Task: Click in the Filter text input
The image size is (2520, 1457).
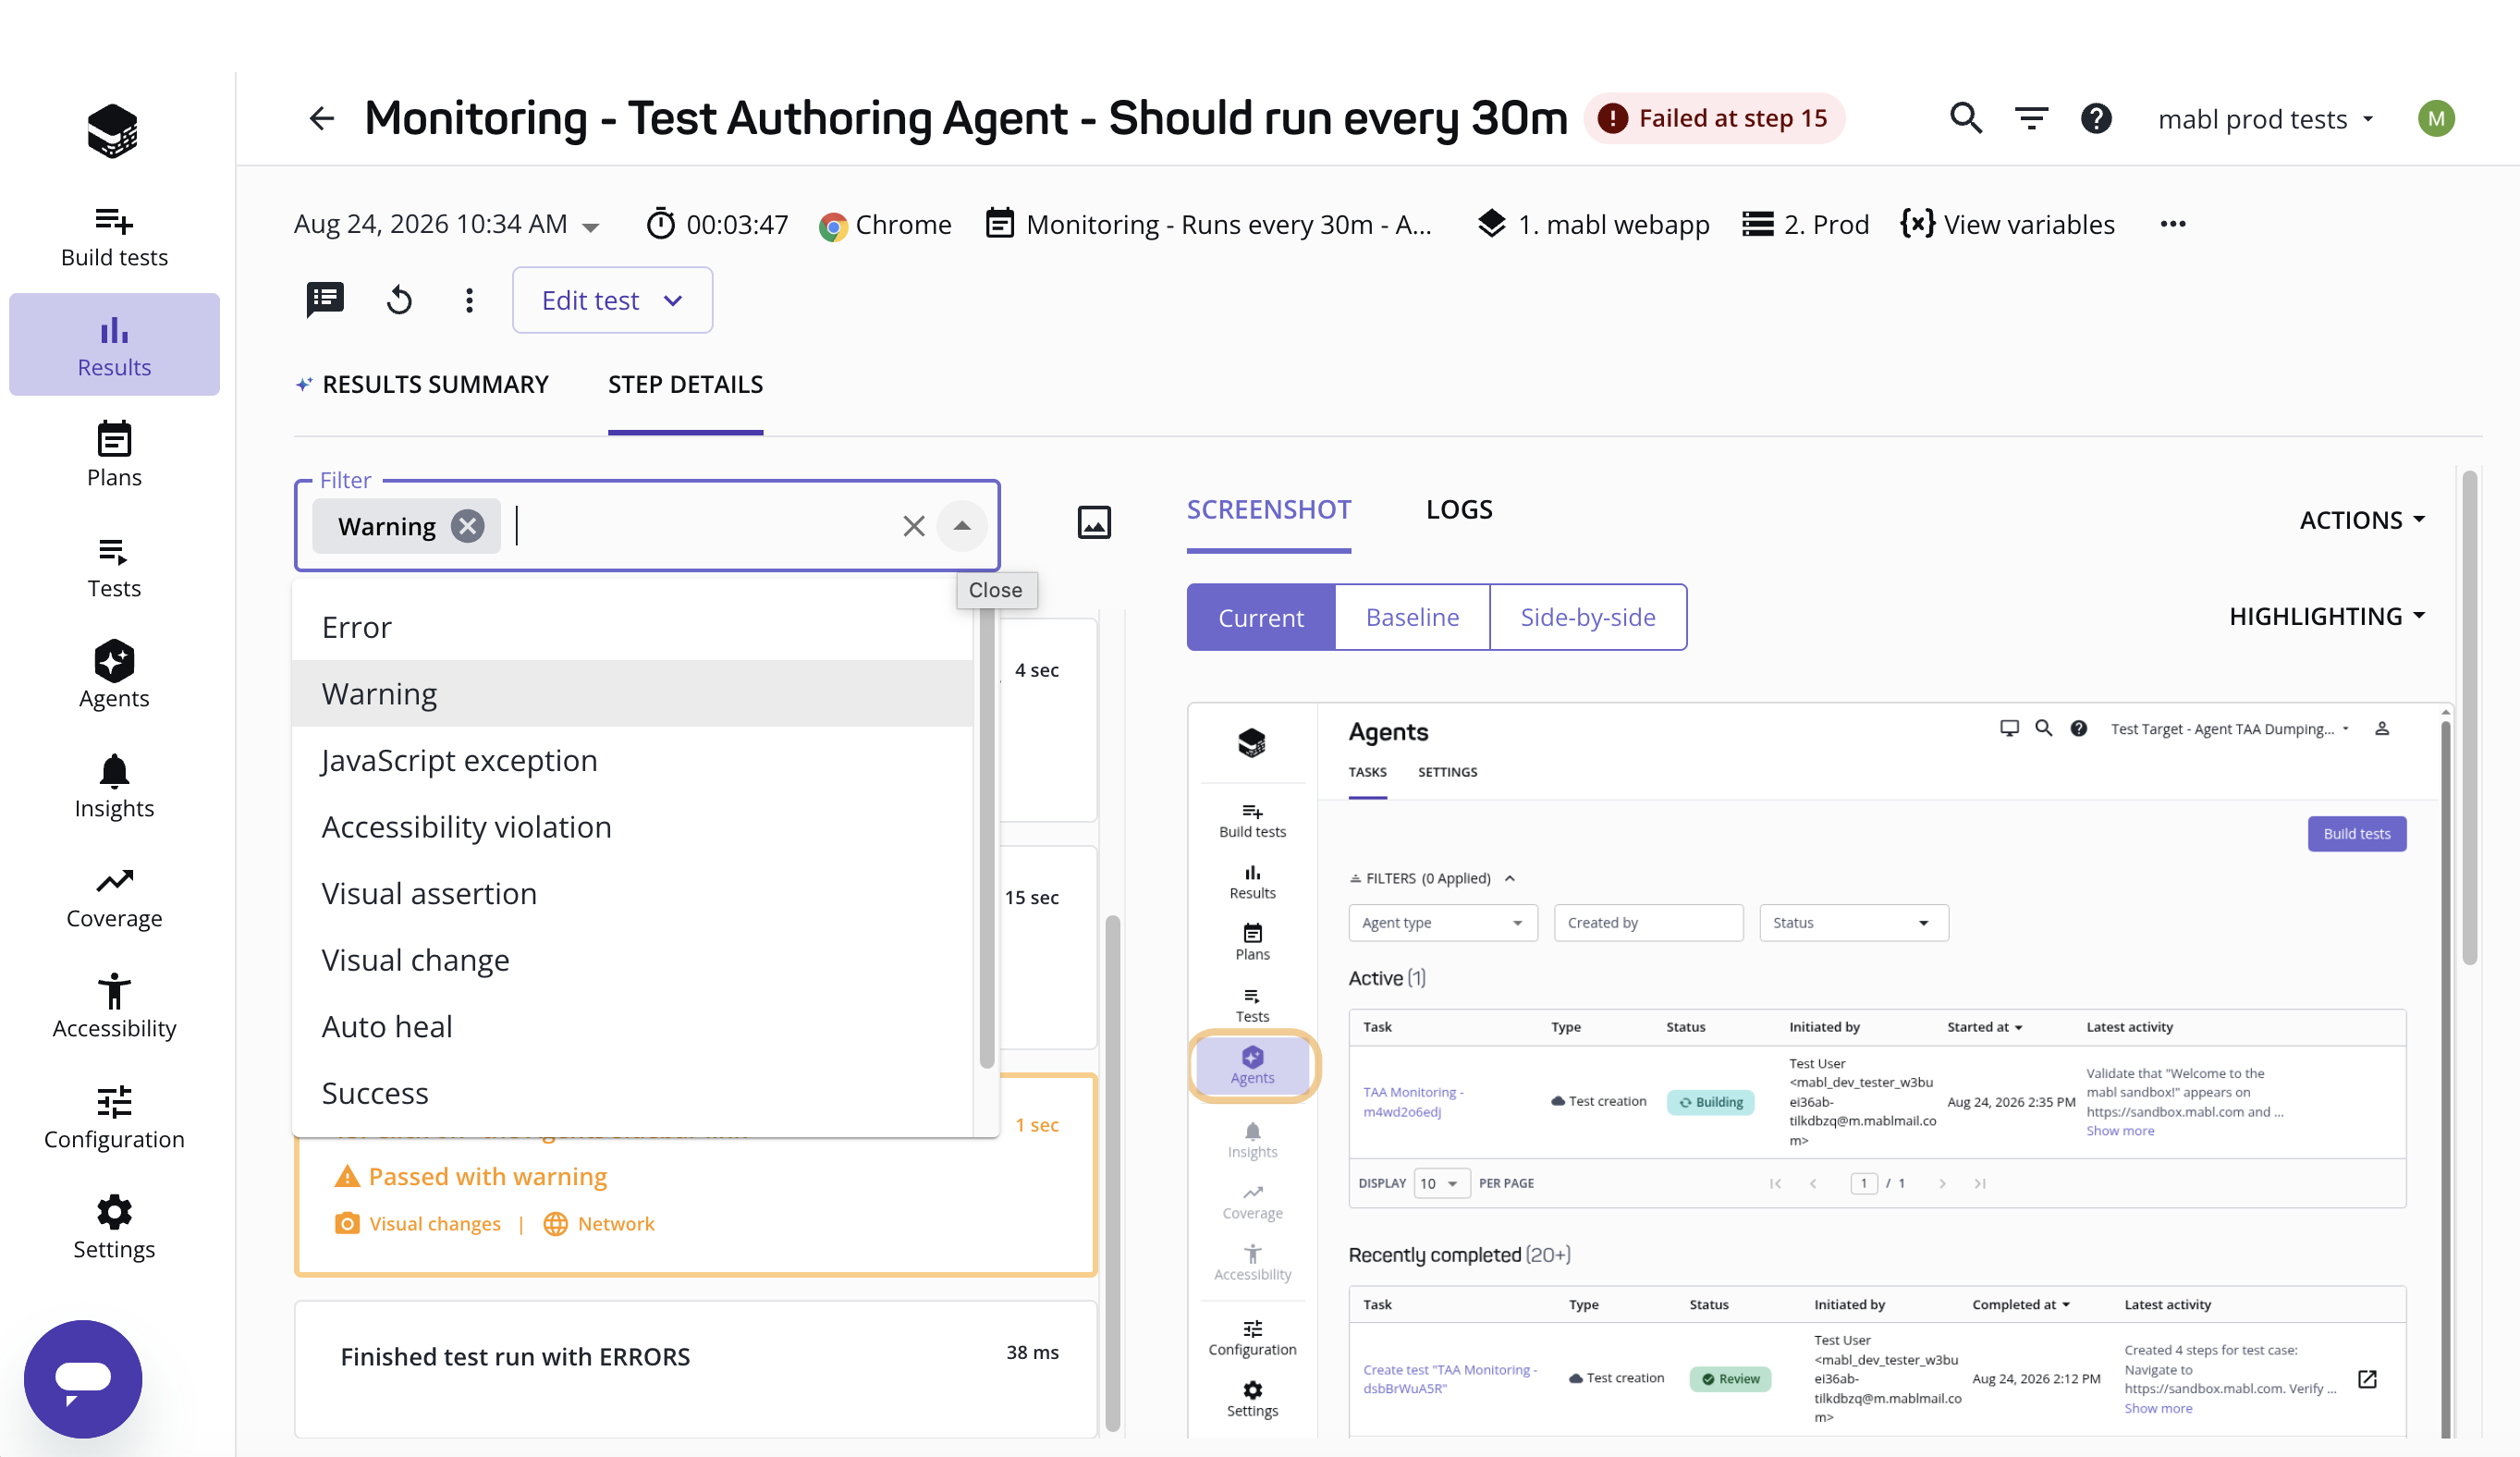Action: point(702,526)
